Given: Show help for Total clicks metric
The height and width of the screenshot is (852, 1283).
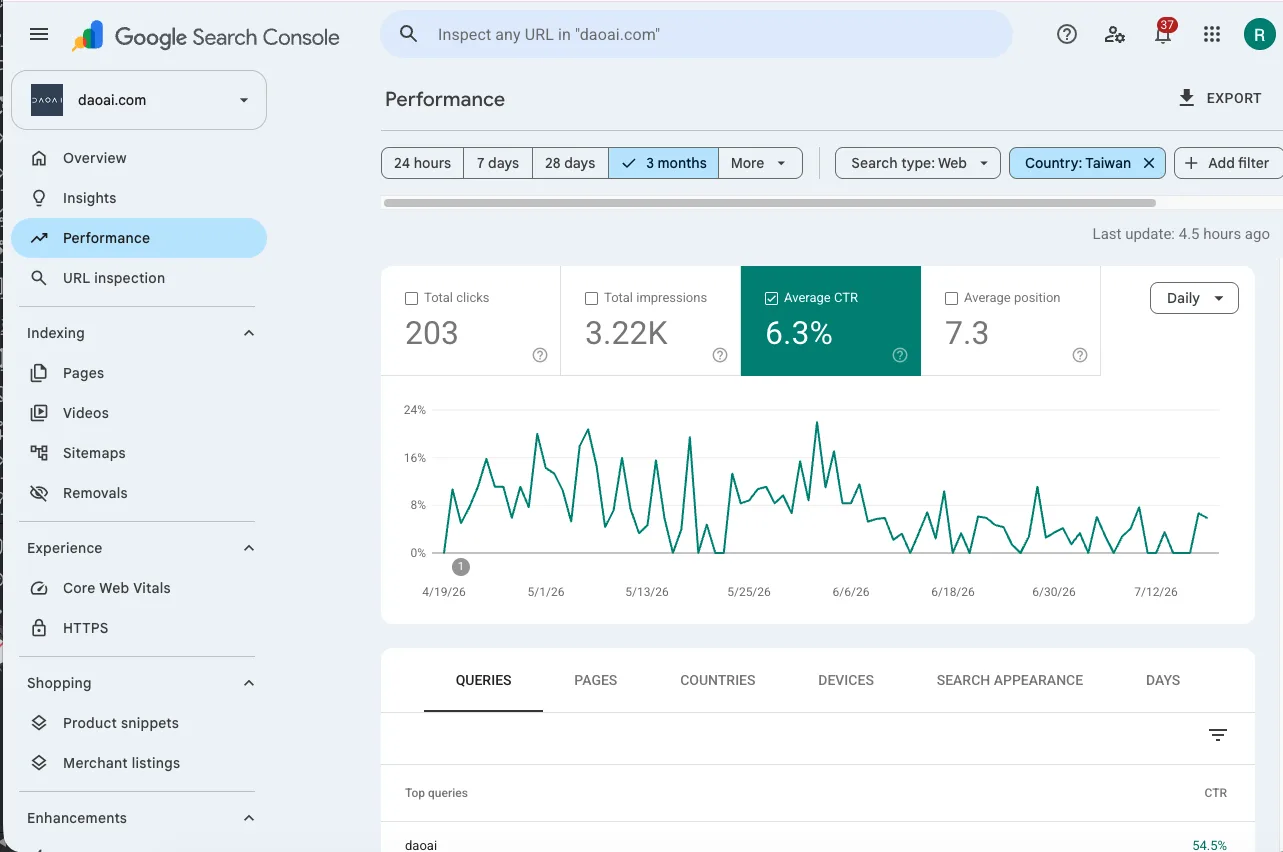Looking at the screenshot, I should (540, 355).
